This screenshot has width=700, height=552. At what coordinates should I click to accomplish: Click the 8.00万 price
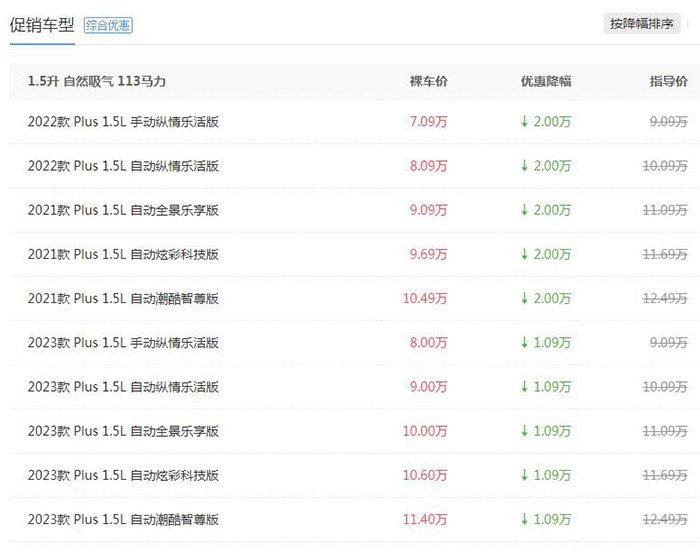click(x=429, y=343)
